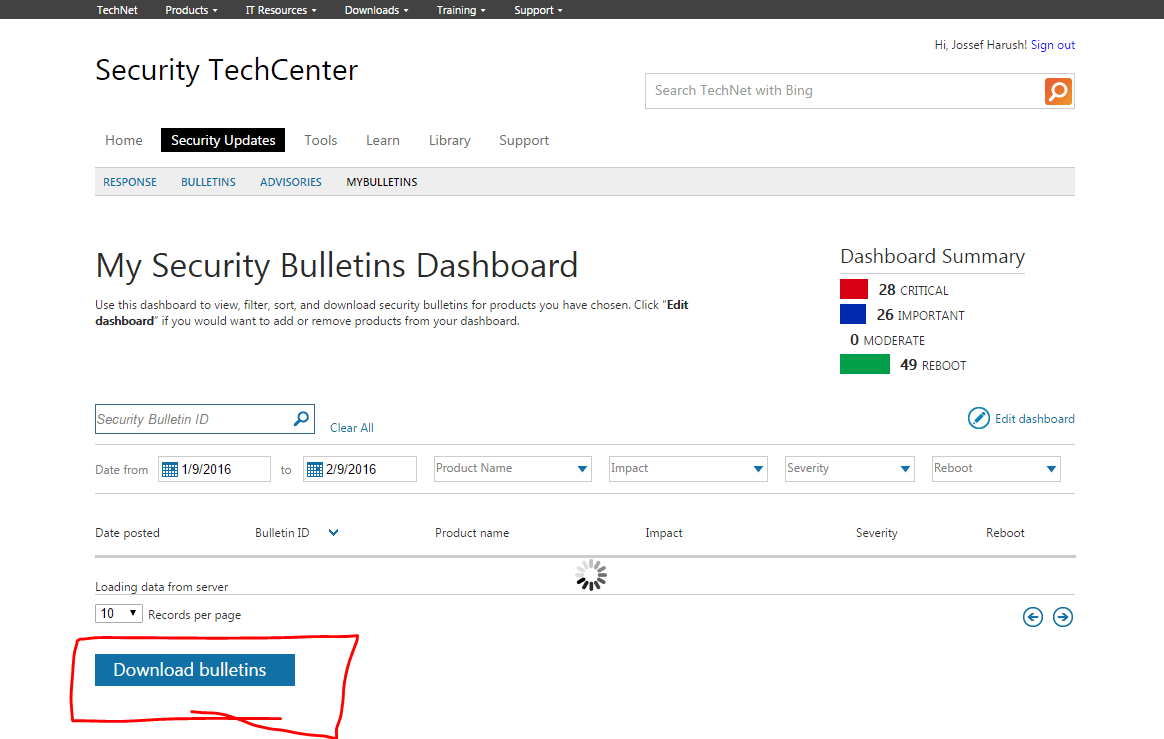Click the blue IMPORTANT summary swatch
The width and height of the screenshot is (1164, 739).
pyautogui.click(x=853, y=314)
